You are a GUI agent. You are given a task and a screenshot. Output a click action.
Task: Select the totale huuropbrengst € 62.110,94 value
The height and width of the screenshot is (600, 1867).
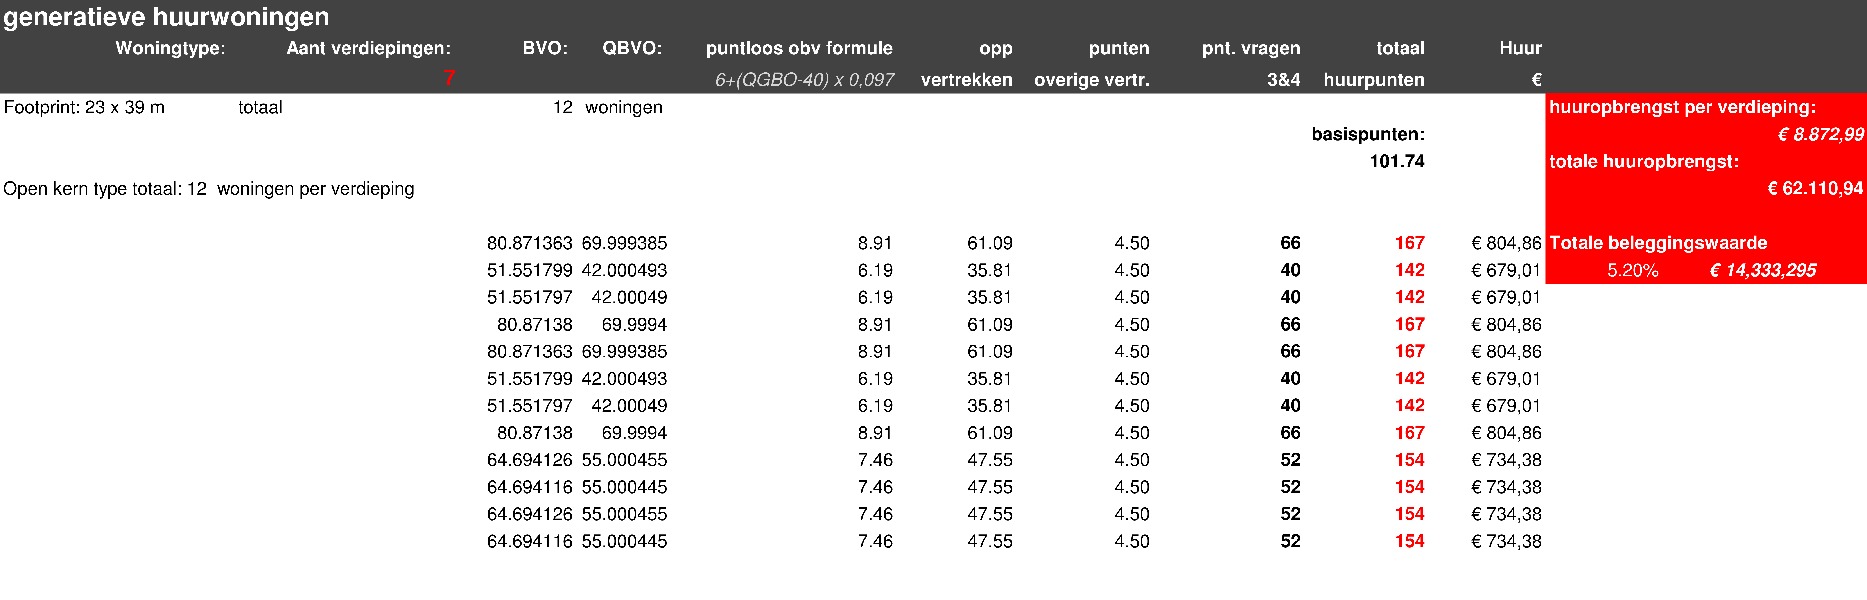coord(1815,189)
